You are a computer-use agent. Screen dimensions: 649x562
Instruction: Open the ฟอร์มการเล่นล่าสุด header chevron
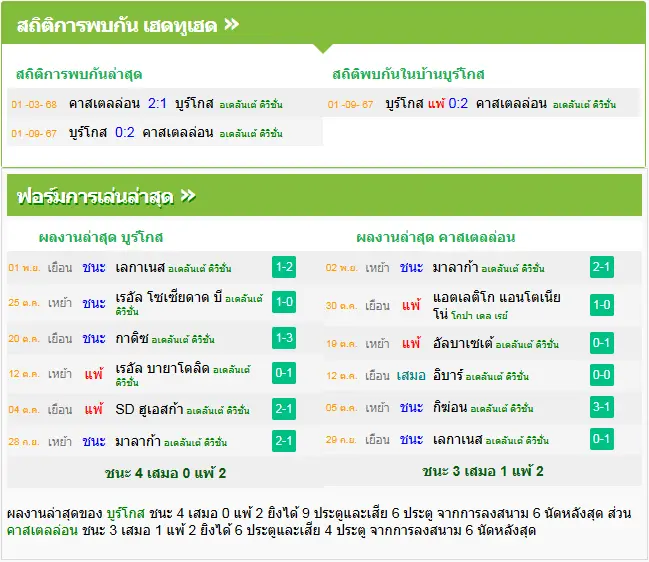click(188, 195)
